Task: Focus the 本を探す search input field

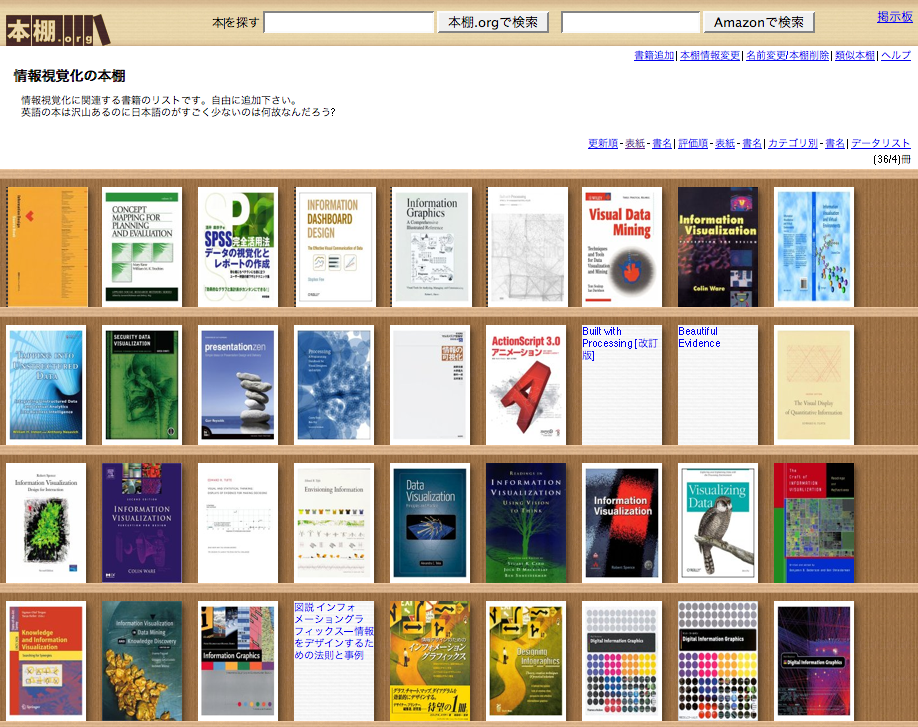Action: pos(349,22)
